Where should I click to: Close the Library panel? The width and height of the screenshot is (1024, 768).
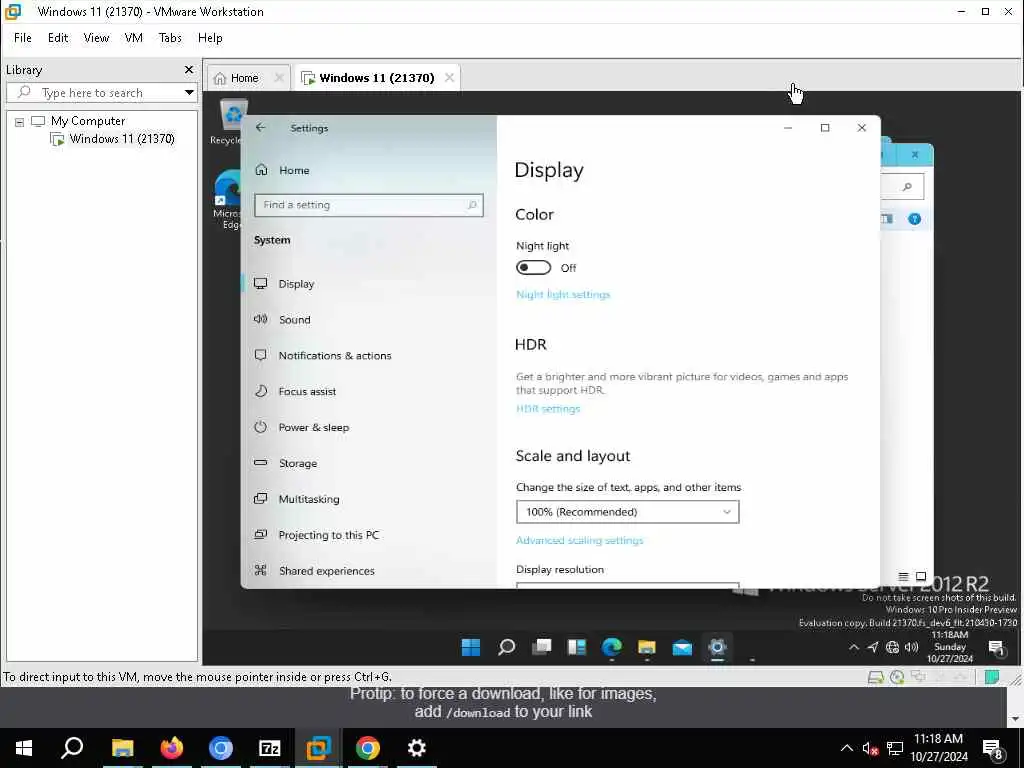click(189, 69)
